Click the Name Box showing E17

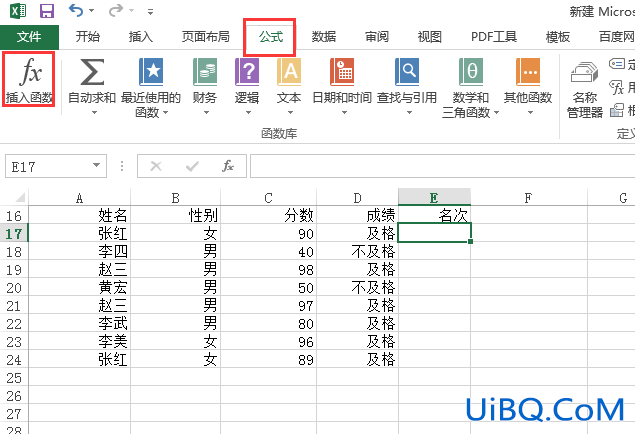click(x=56, y=166)
